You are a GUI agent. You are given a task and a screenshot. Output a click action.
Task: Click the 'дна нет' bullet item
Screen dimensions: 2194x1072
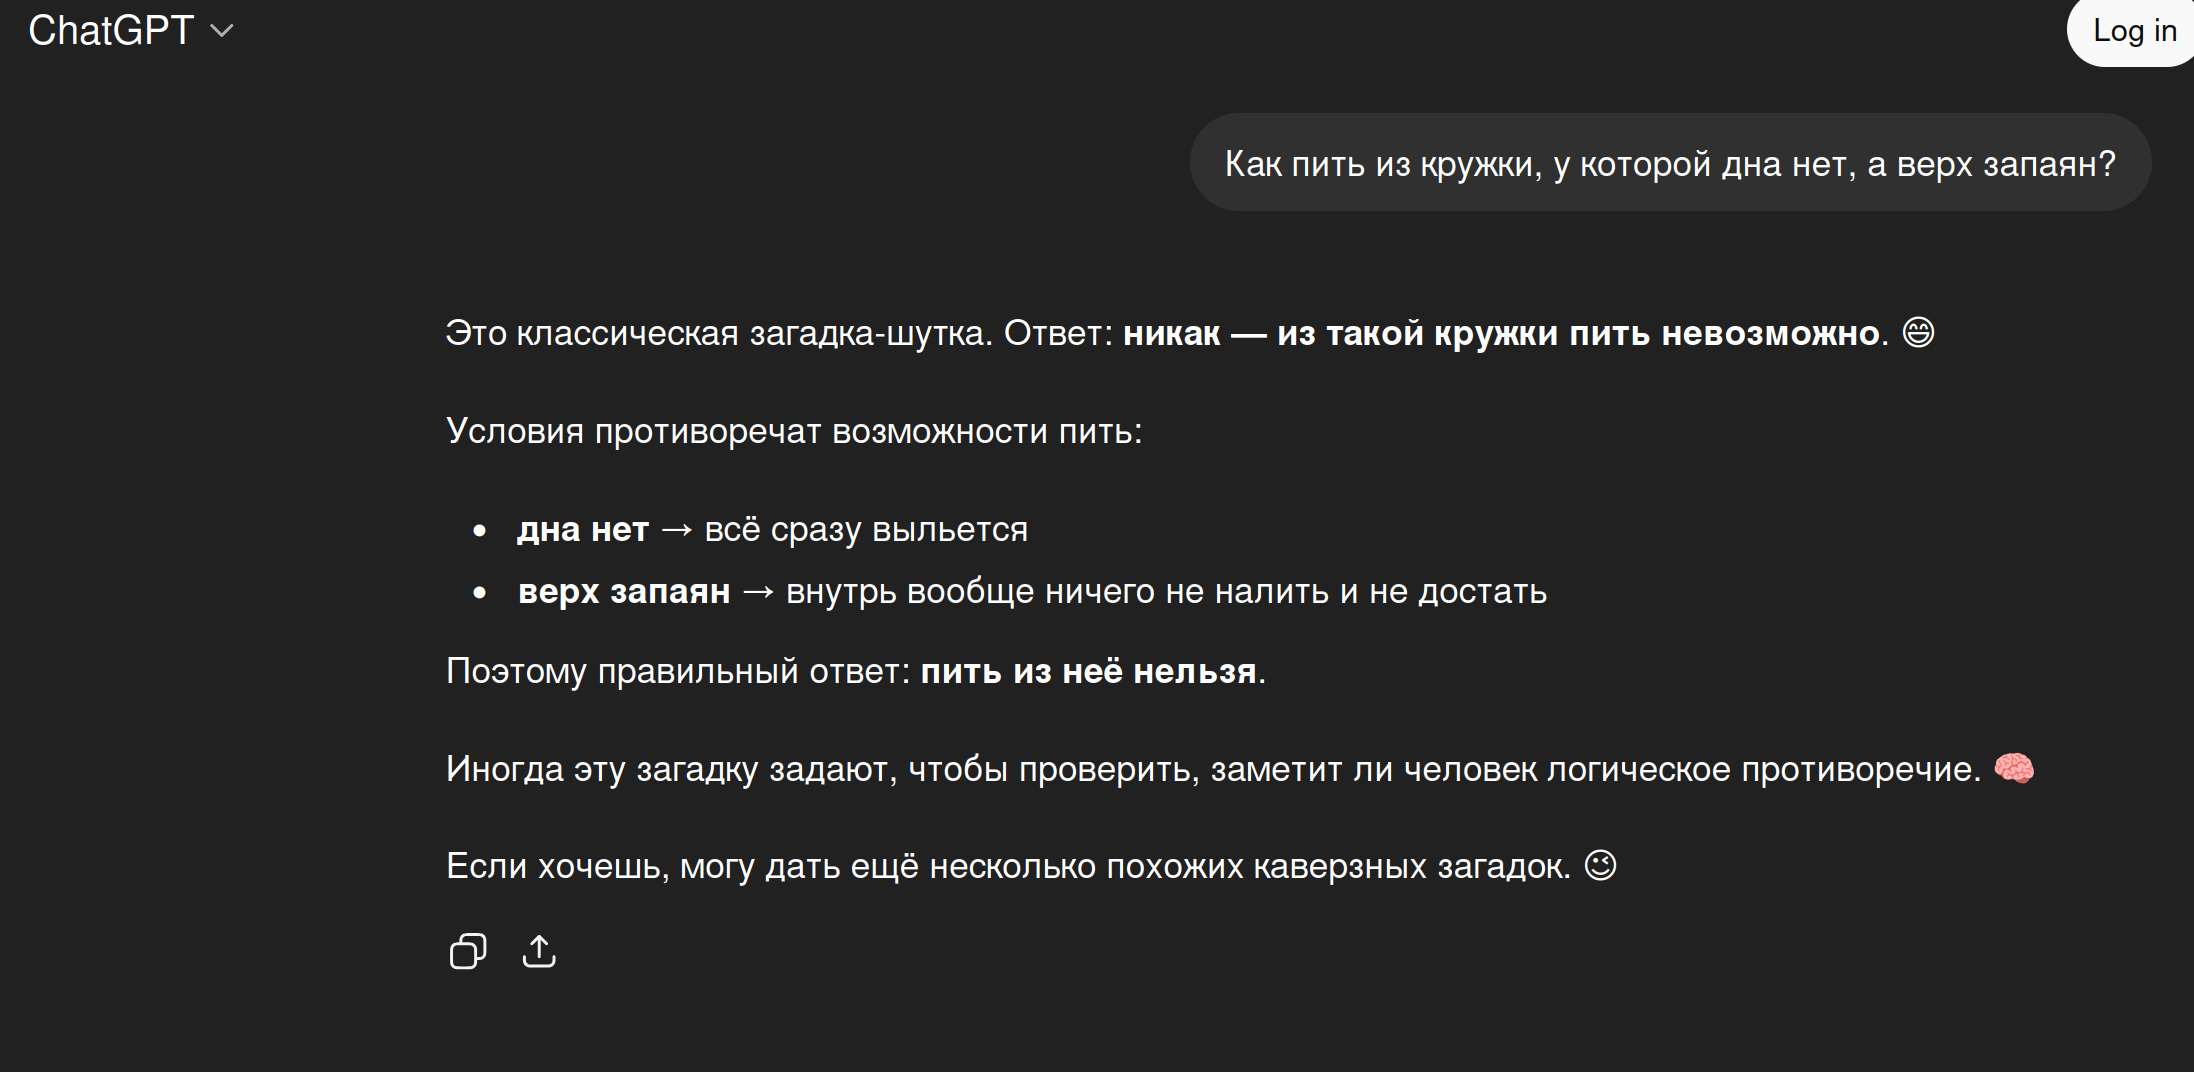coord(583,529)
